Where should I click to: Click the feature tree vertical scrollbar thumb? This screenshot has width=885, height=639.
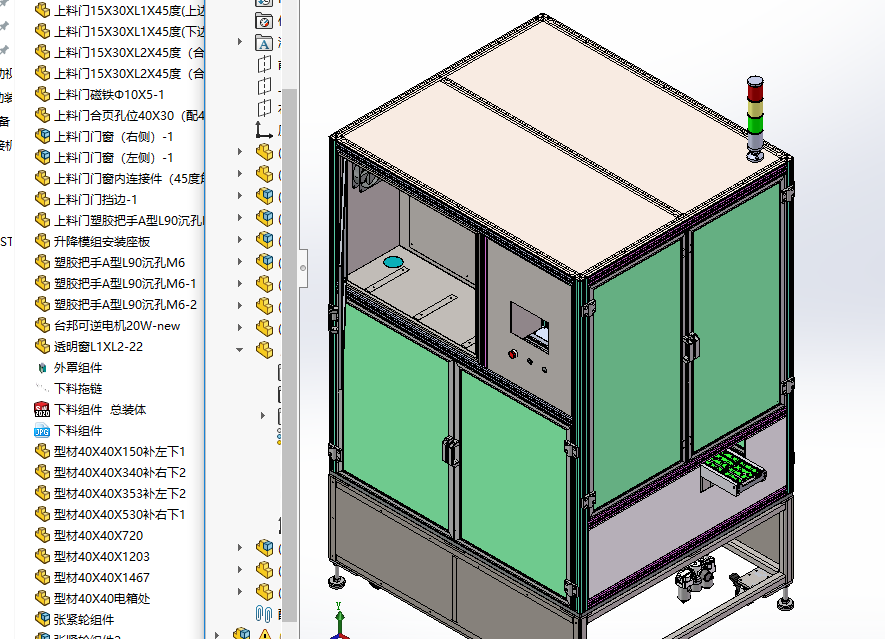point(290,354)
